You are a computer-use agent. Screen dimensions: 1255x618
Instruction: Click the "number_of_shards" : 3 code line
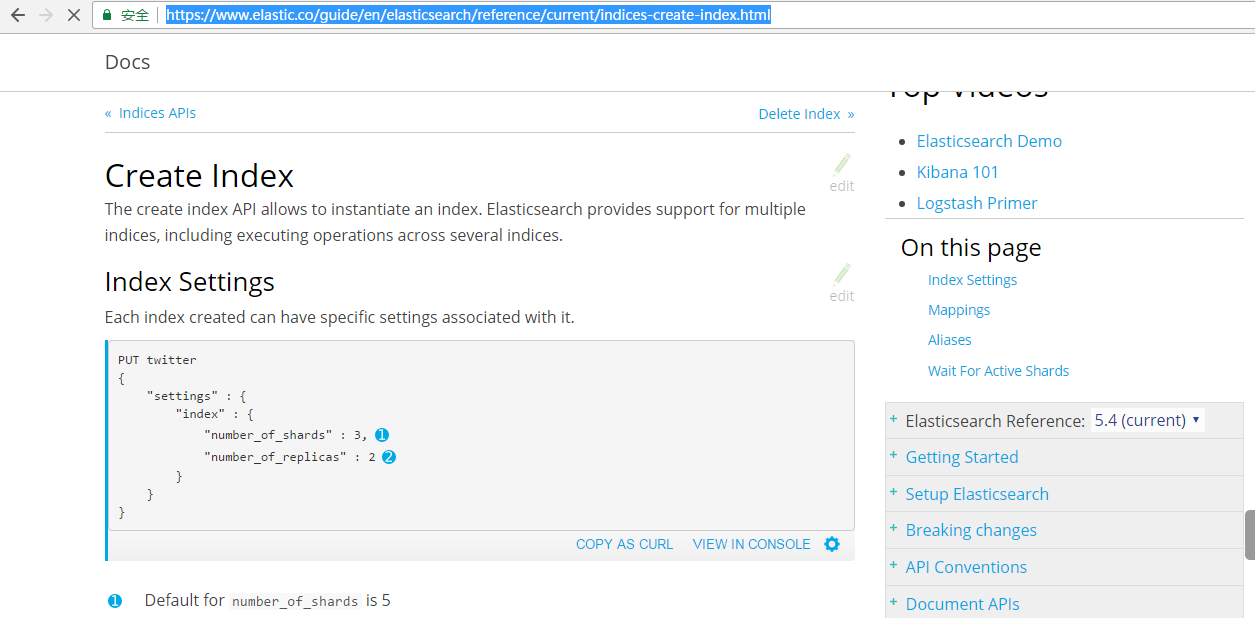tap(285, 435)
